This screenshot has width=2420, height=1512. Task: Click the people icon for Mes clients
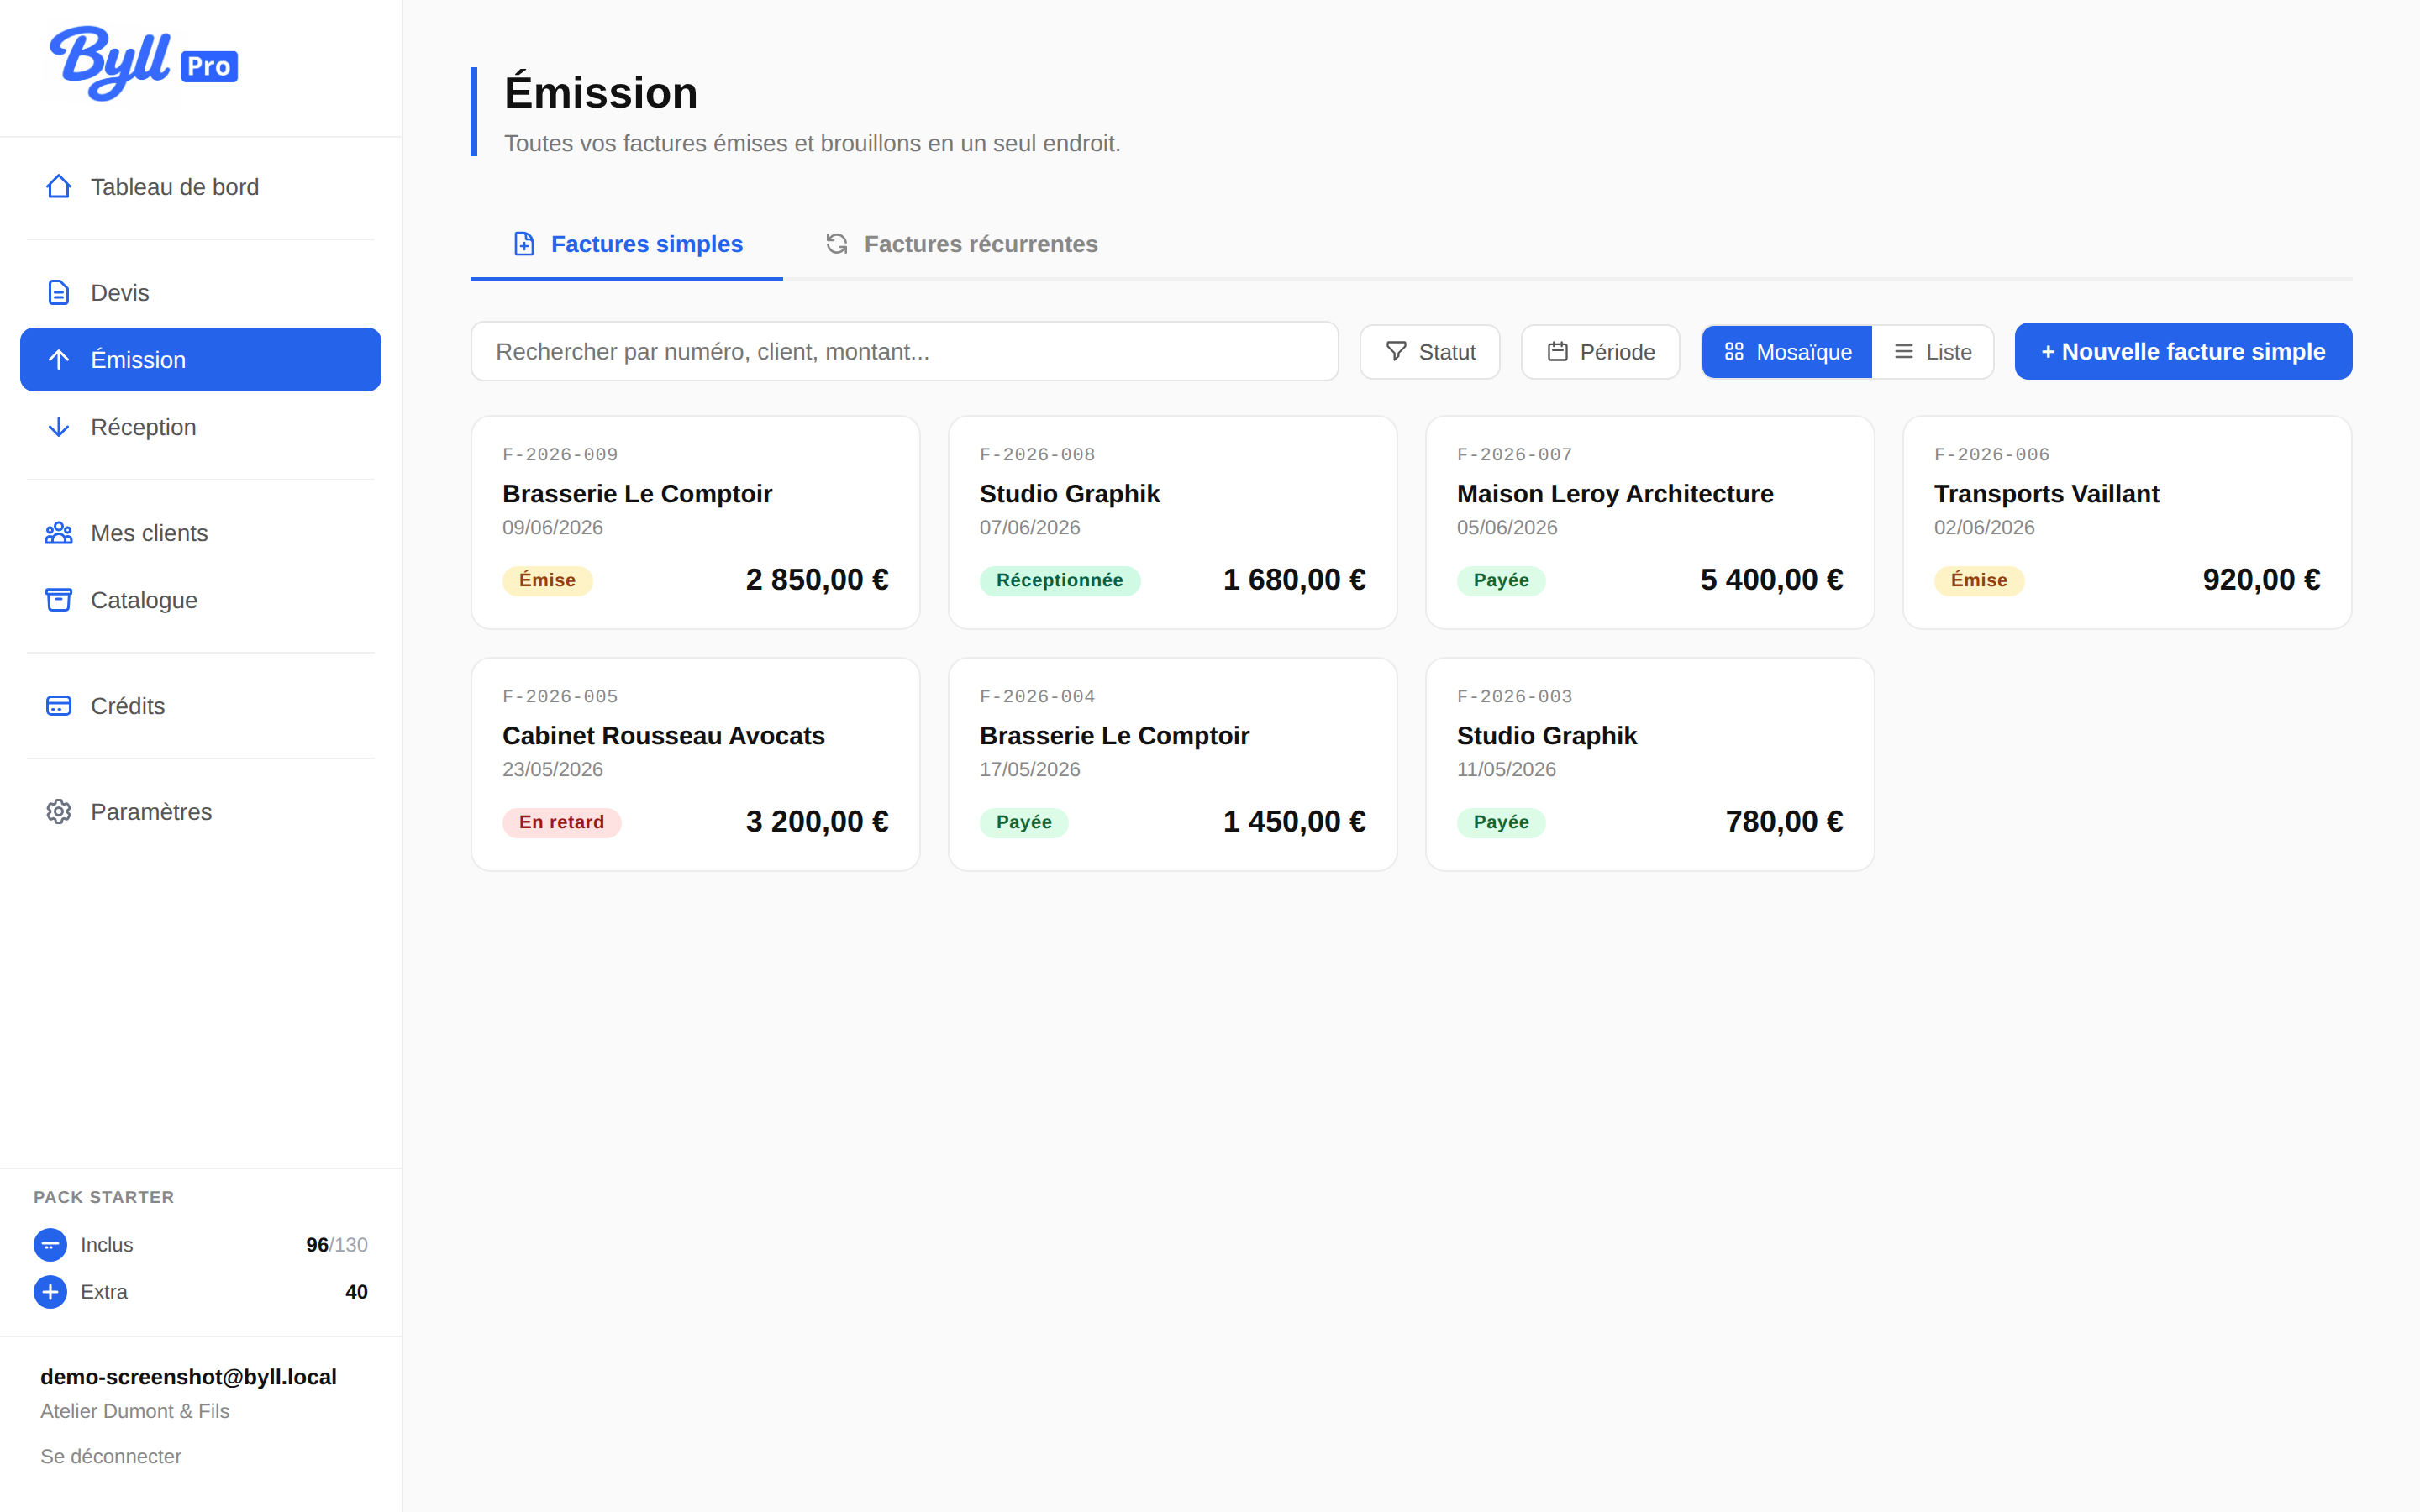(x=59, y=533)
